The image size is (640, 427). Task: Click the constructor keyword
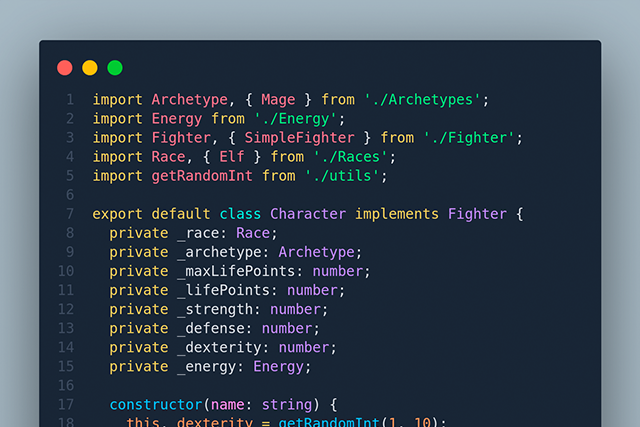[156, 405]
